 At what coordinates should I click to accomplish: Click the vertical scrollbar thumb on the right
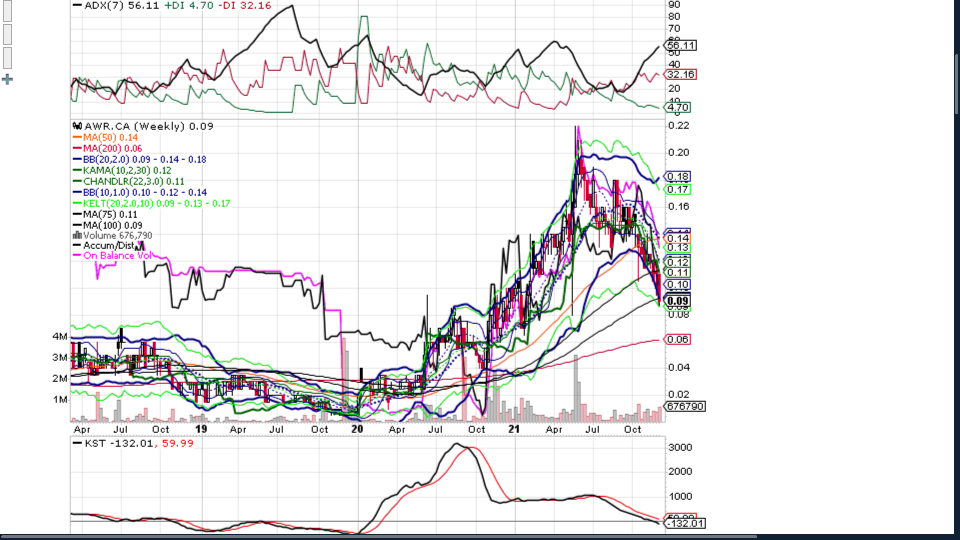956,83
